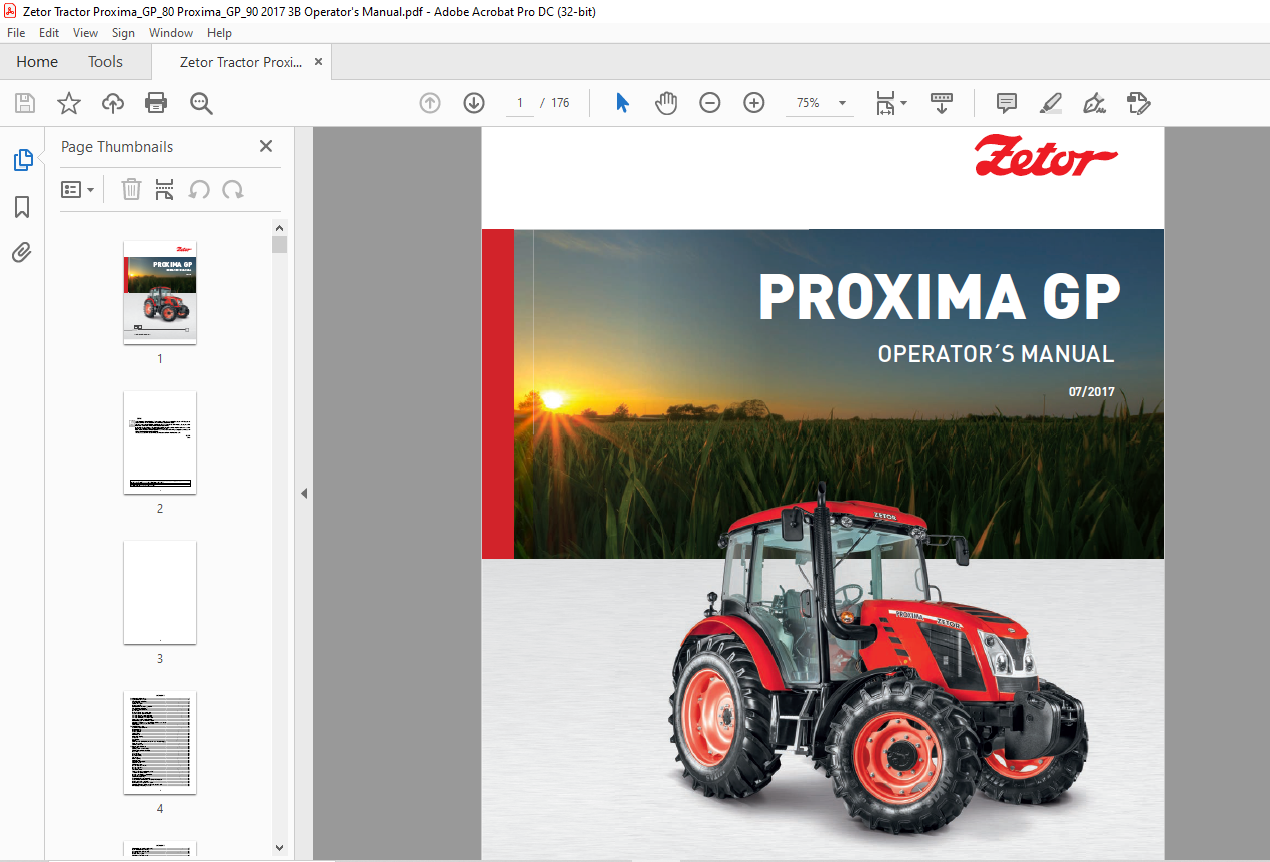
Task: Open the fit page options icon
Action: coord(885,103)
